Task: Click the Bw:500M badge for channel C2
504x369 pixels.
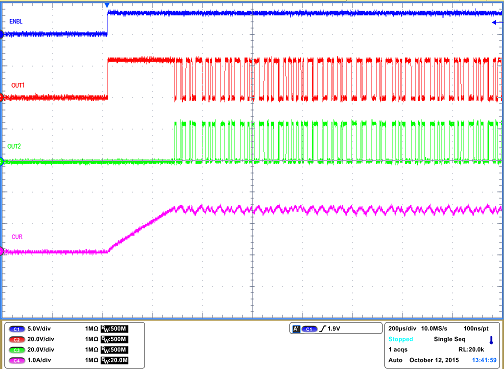Action: point(114,339)
